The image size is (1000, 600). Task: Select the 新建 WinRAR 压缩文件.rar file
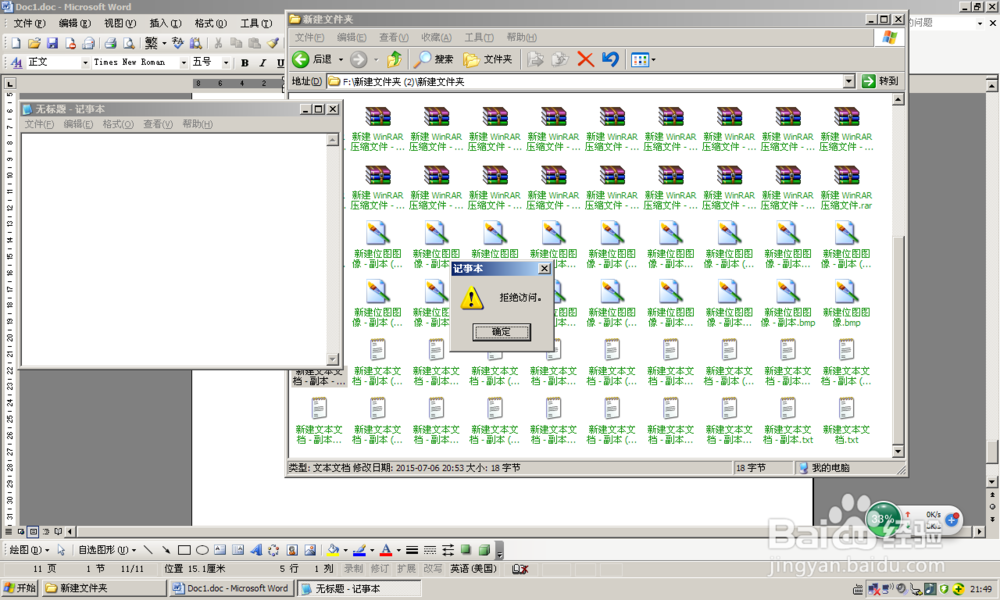(846, 189)
